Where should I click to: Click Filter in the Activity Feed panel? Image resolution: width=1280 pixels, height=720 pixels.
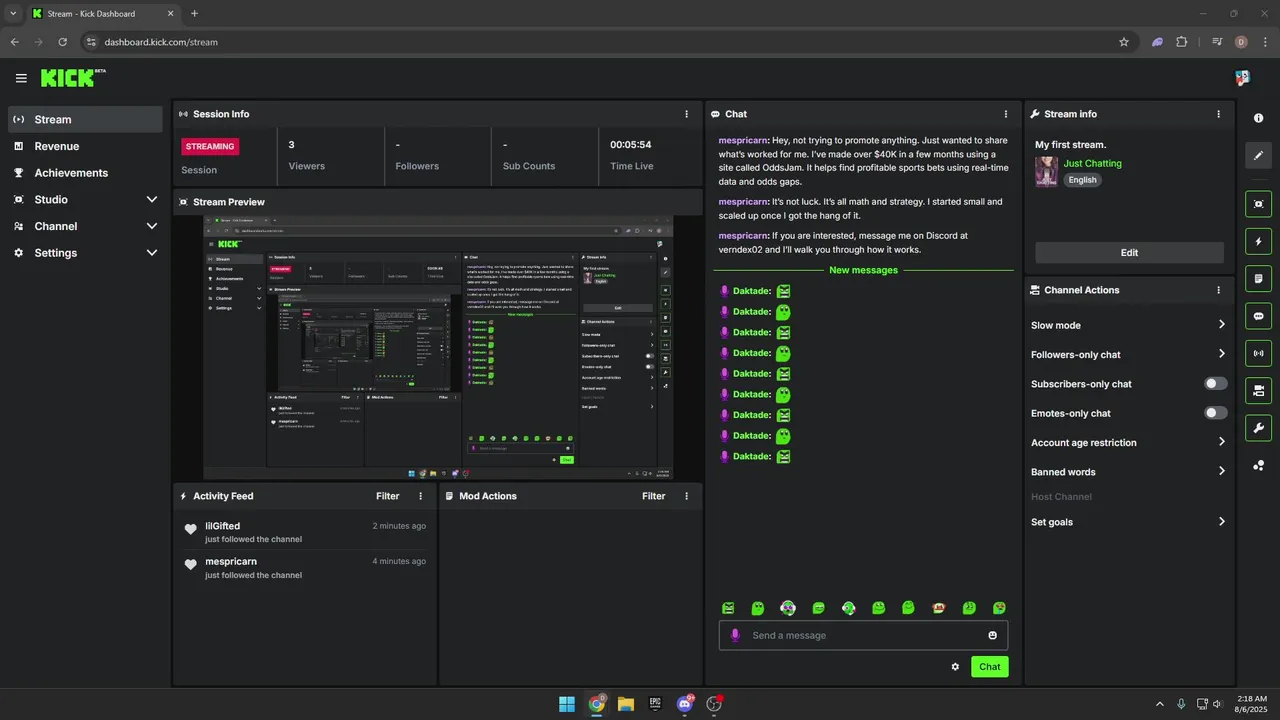tap(387, 496)
